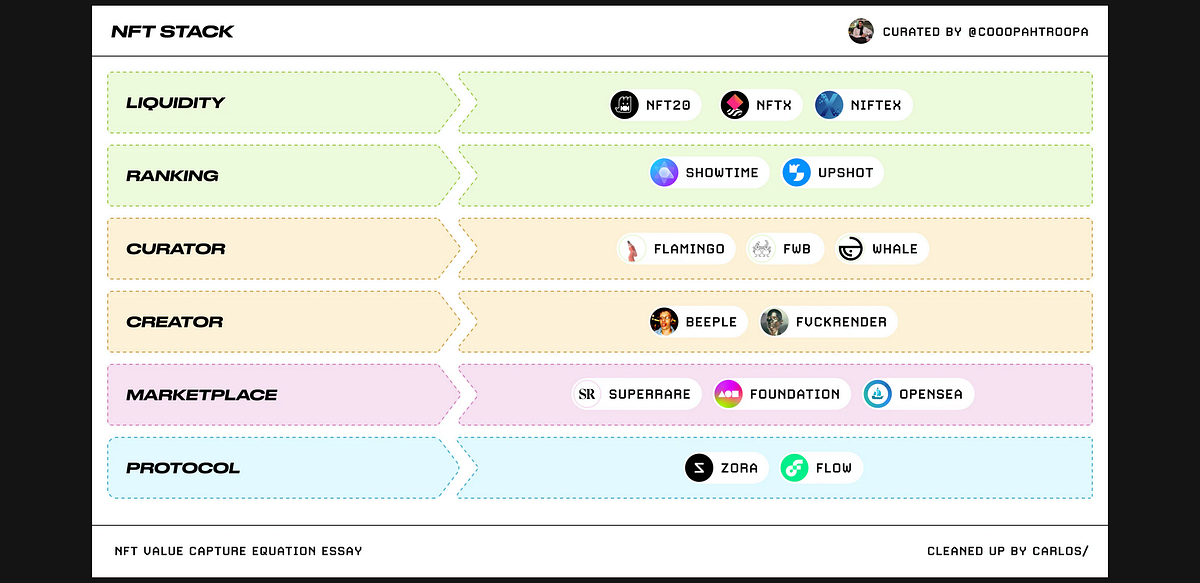Screen dimensions: 1200x583
Task: Click the Showtime purple orb icon
Action: click(664, 173)
